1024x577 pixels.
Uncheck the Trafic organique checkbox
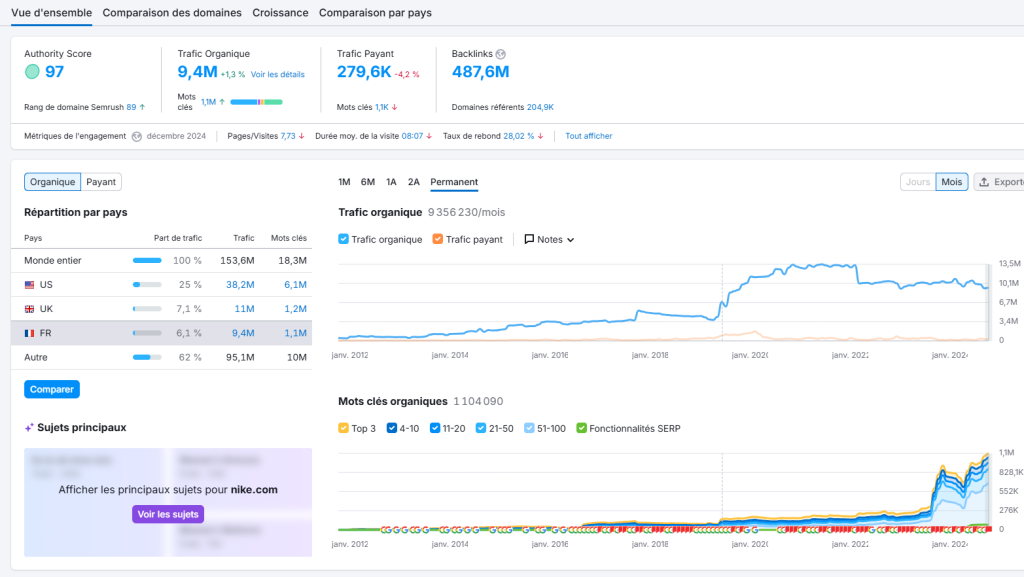tap(344, 240)
